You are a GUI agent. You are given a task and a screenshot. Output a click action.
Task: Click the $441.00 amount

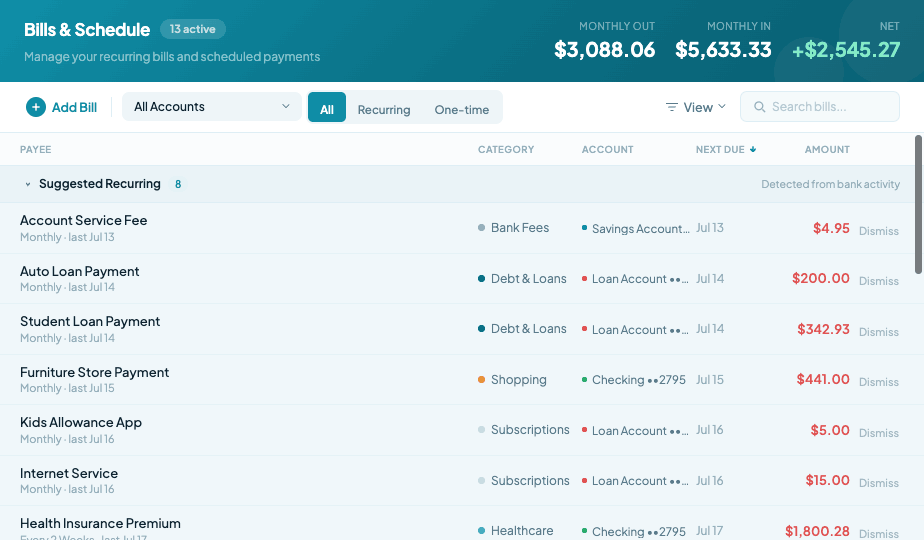click(x=823, y=379)
